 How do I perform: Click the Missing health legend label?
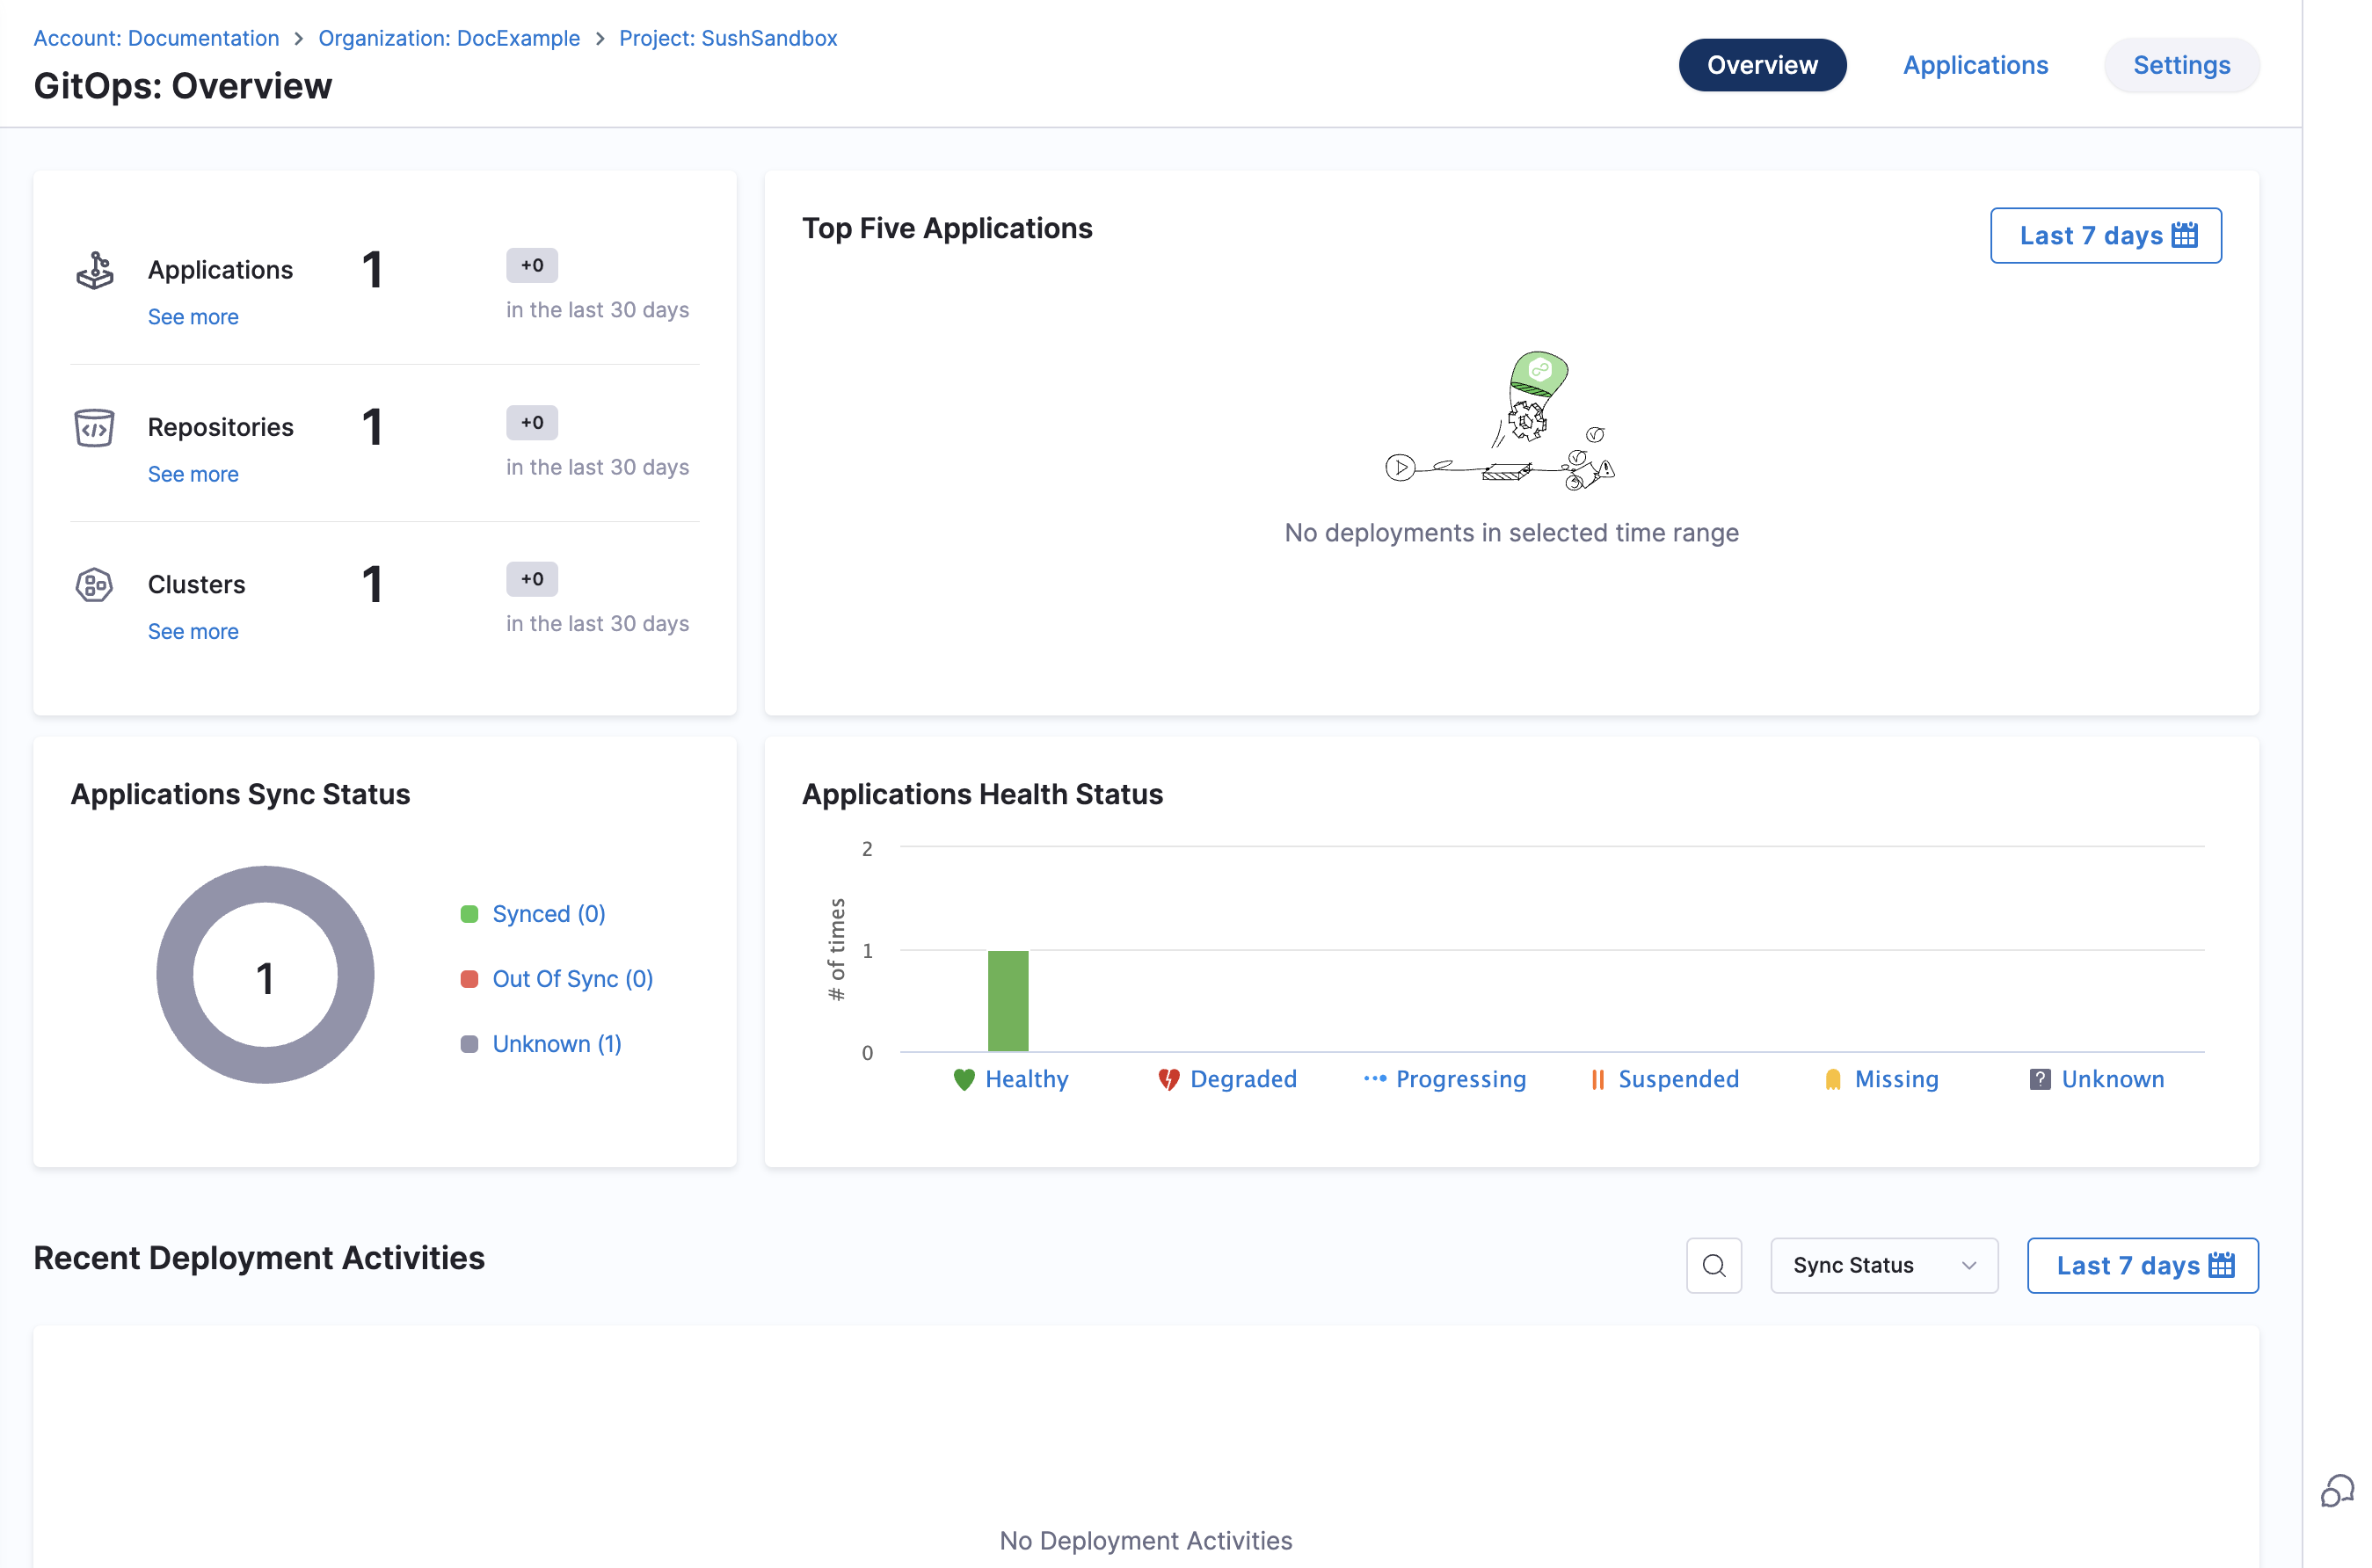(x=1896, y=1079)
